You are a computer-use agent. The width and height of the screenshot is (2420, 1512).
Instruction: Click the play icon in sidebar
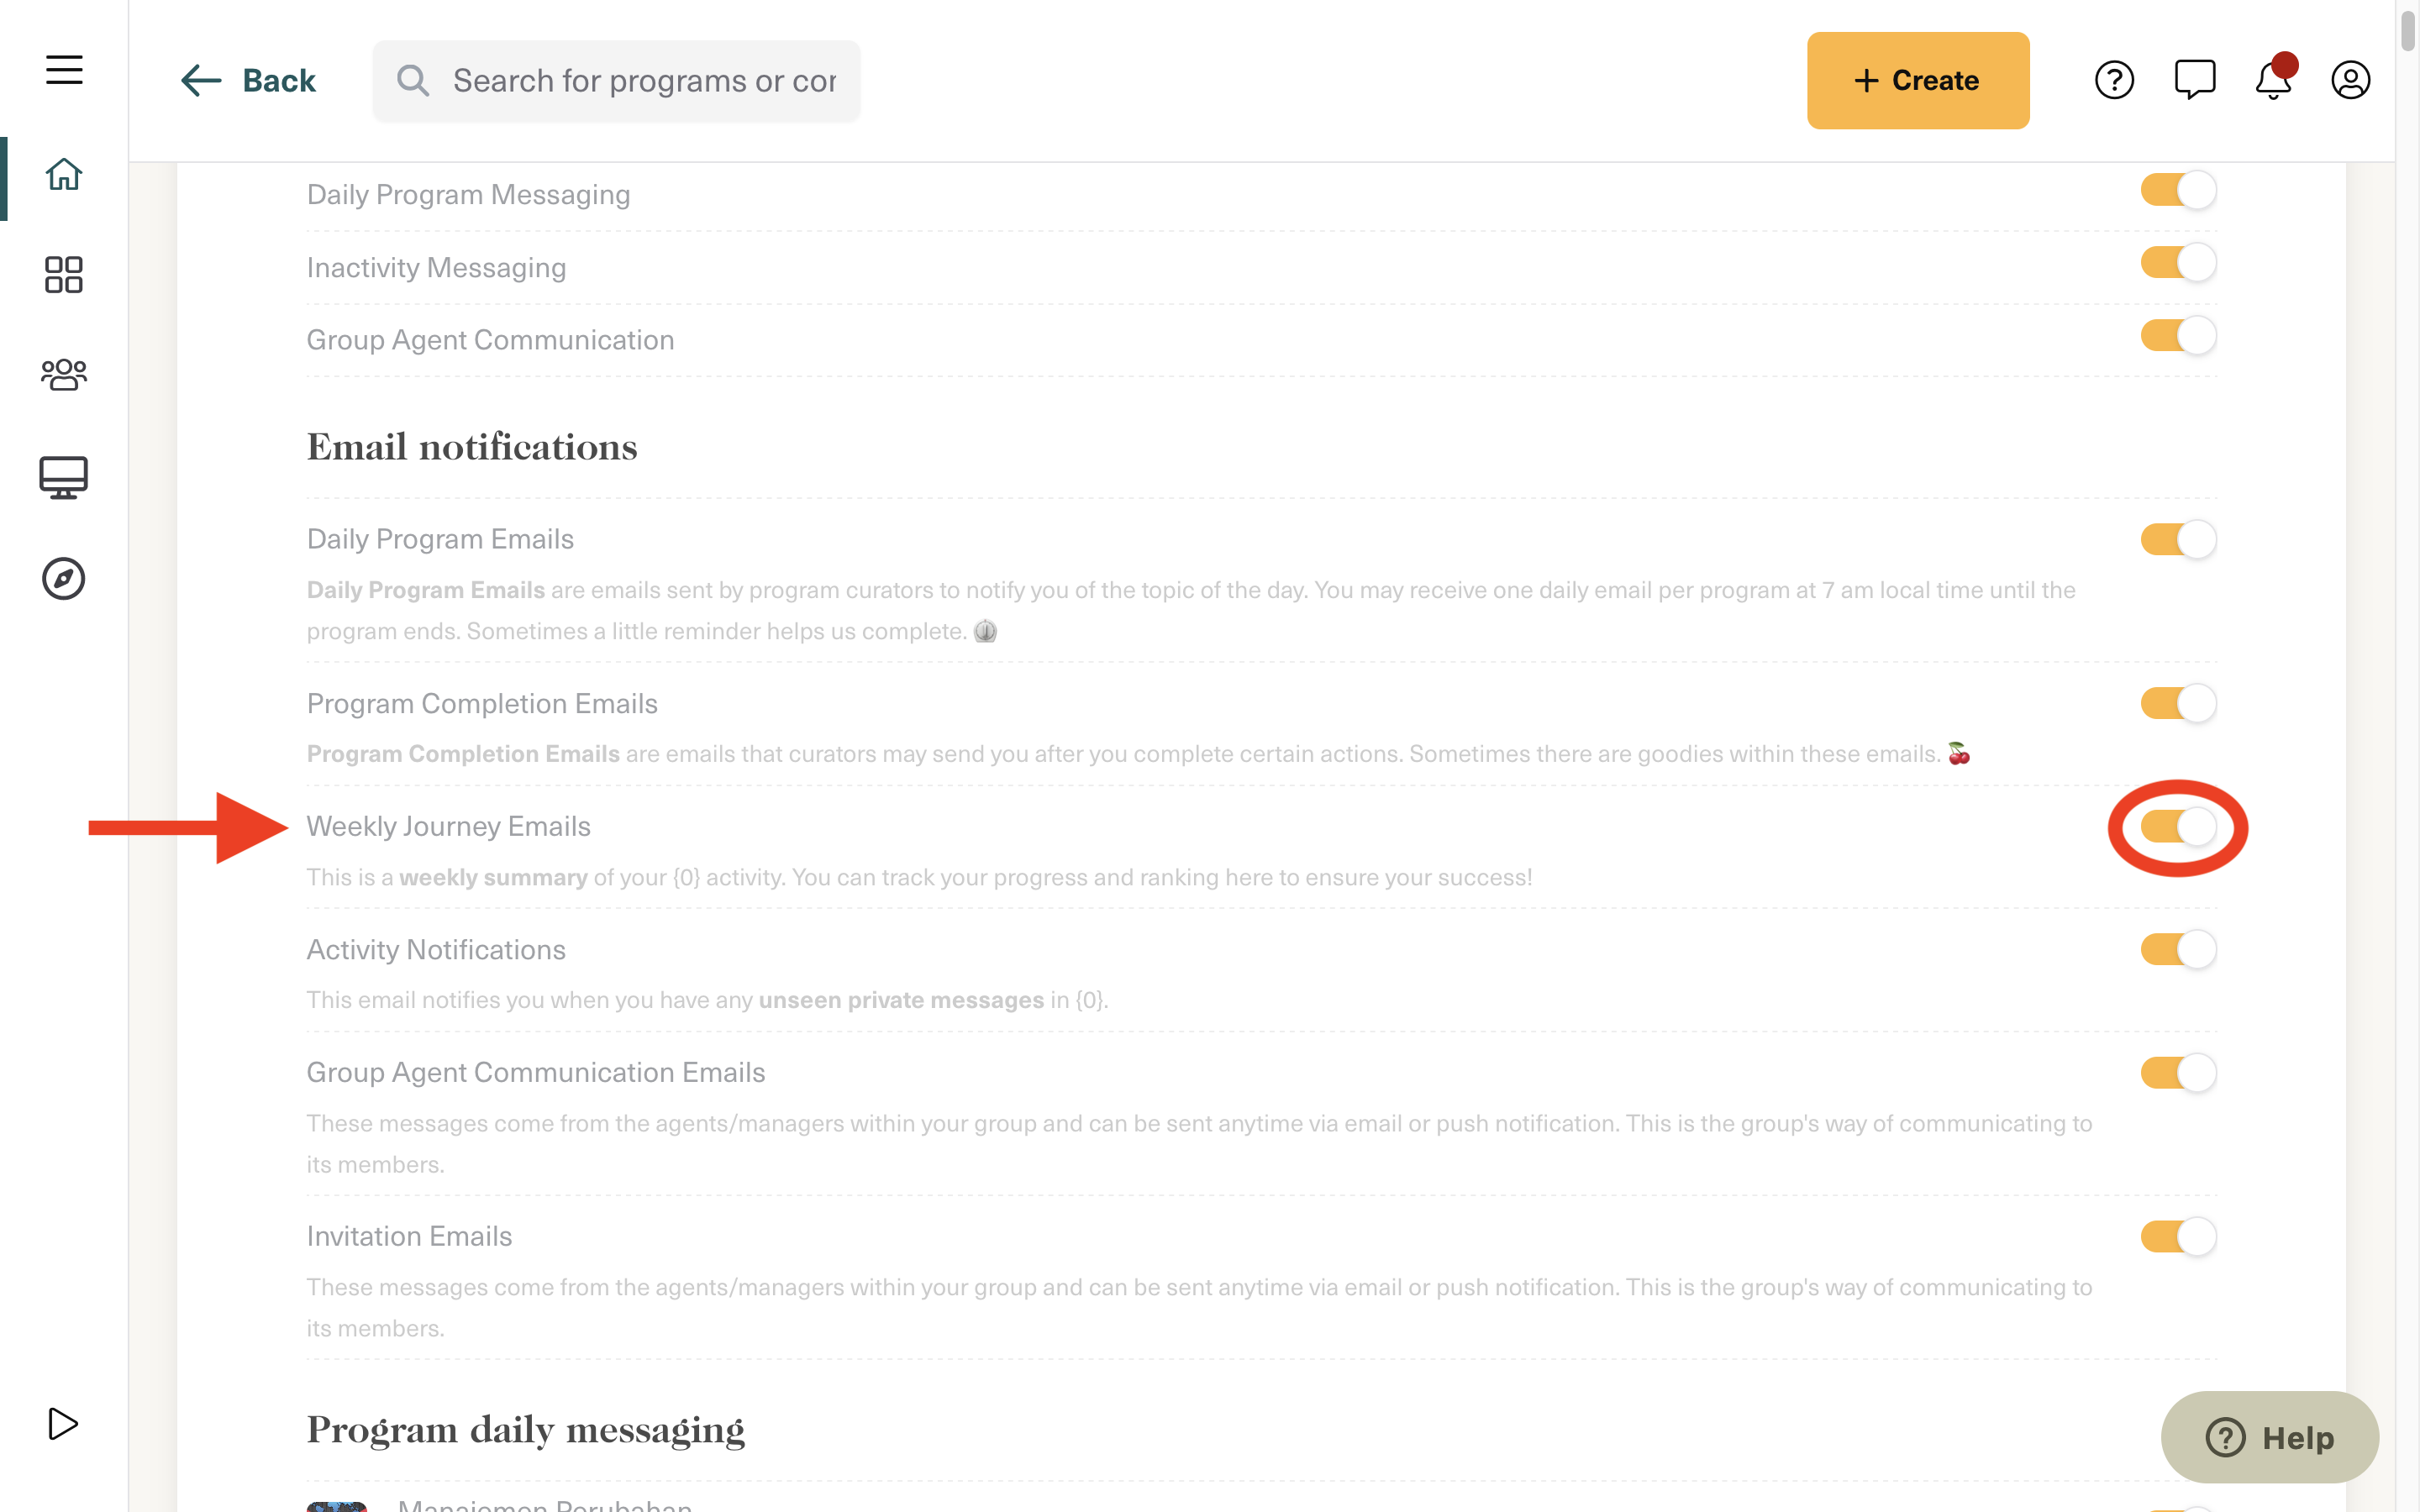click(x=63, y=1423)
